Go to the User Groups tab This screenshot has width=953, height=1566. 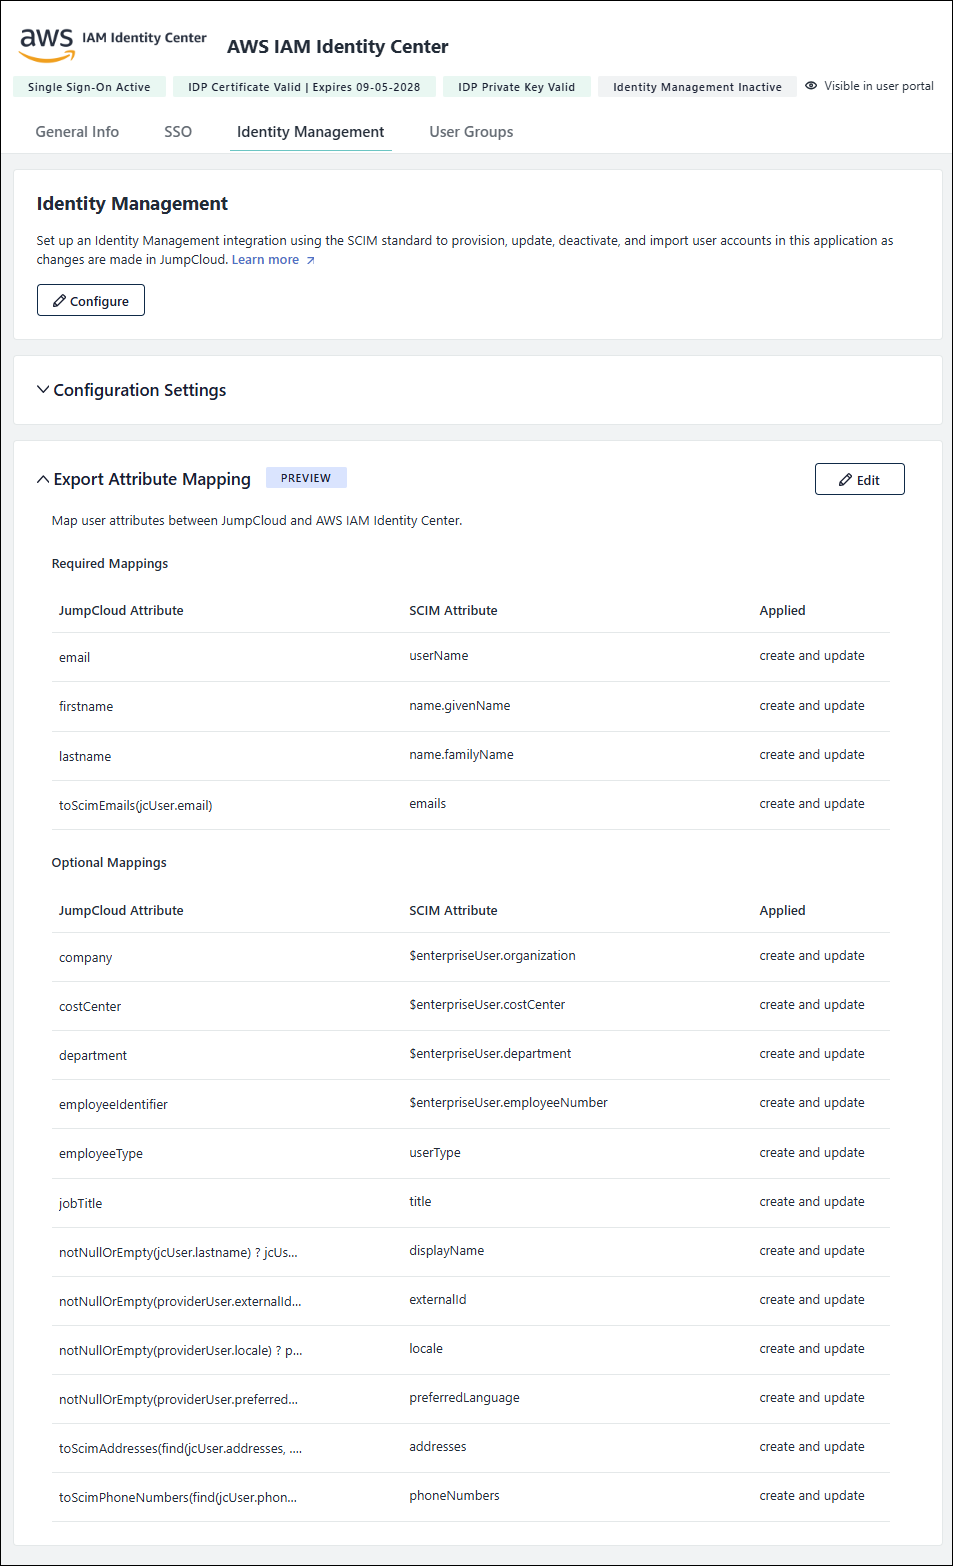click(x=471, y=132)
